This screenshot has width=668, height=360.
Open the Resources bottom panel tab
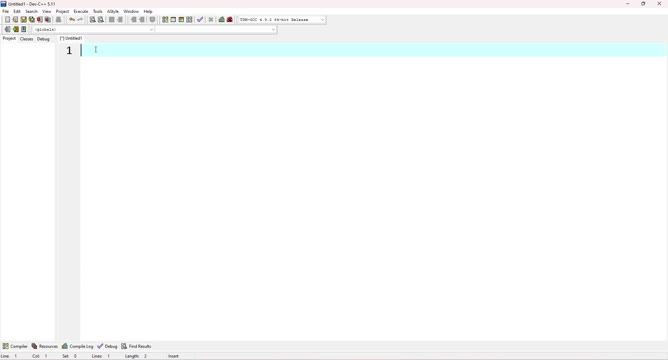pos(45,346)
